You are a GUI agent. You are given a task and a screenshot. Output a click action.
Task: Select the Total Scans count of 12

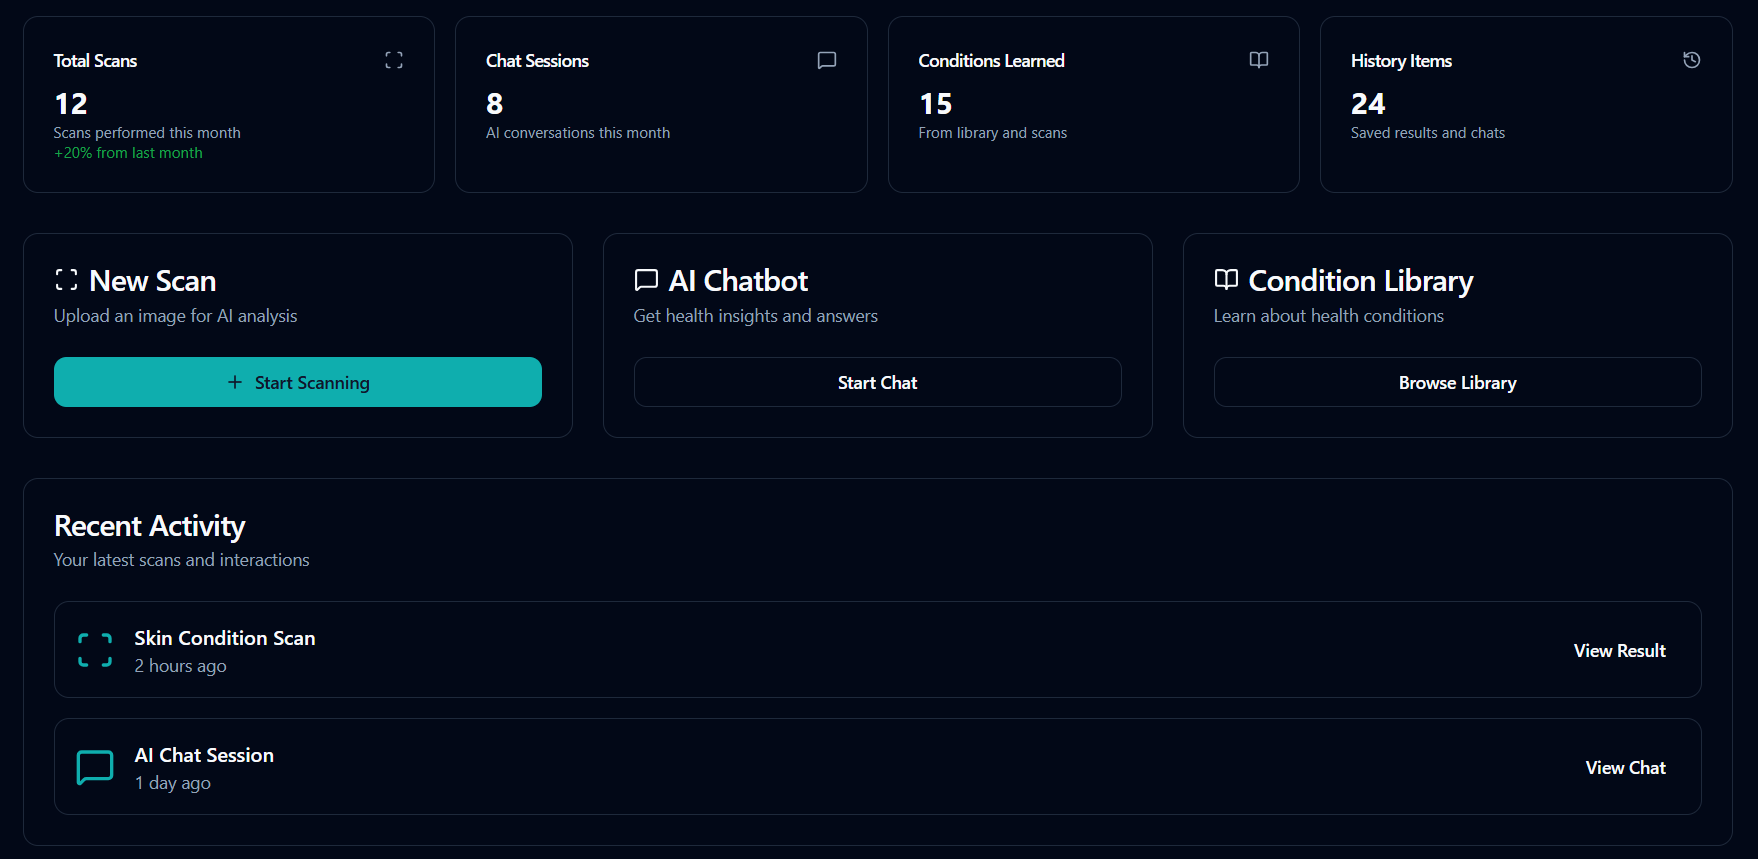[71, 104]
